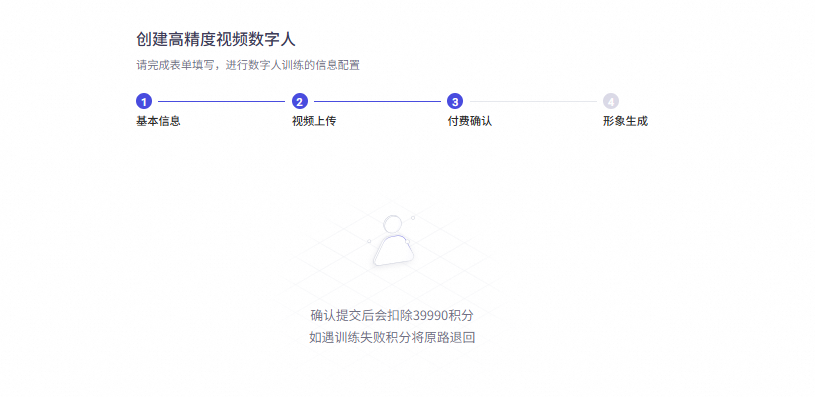Viewport: 815px width, 397px height.
Task: Click the heading 创建高精度视频数字人
Action: [x=216, y=39]
